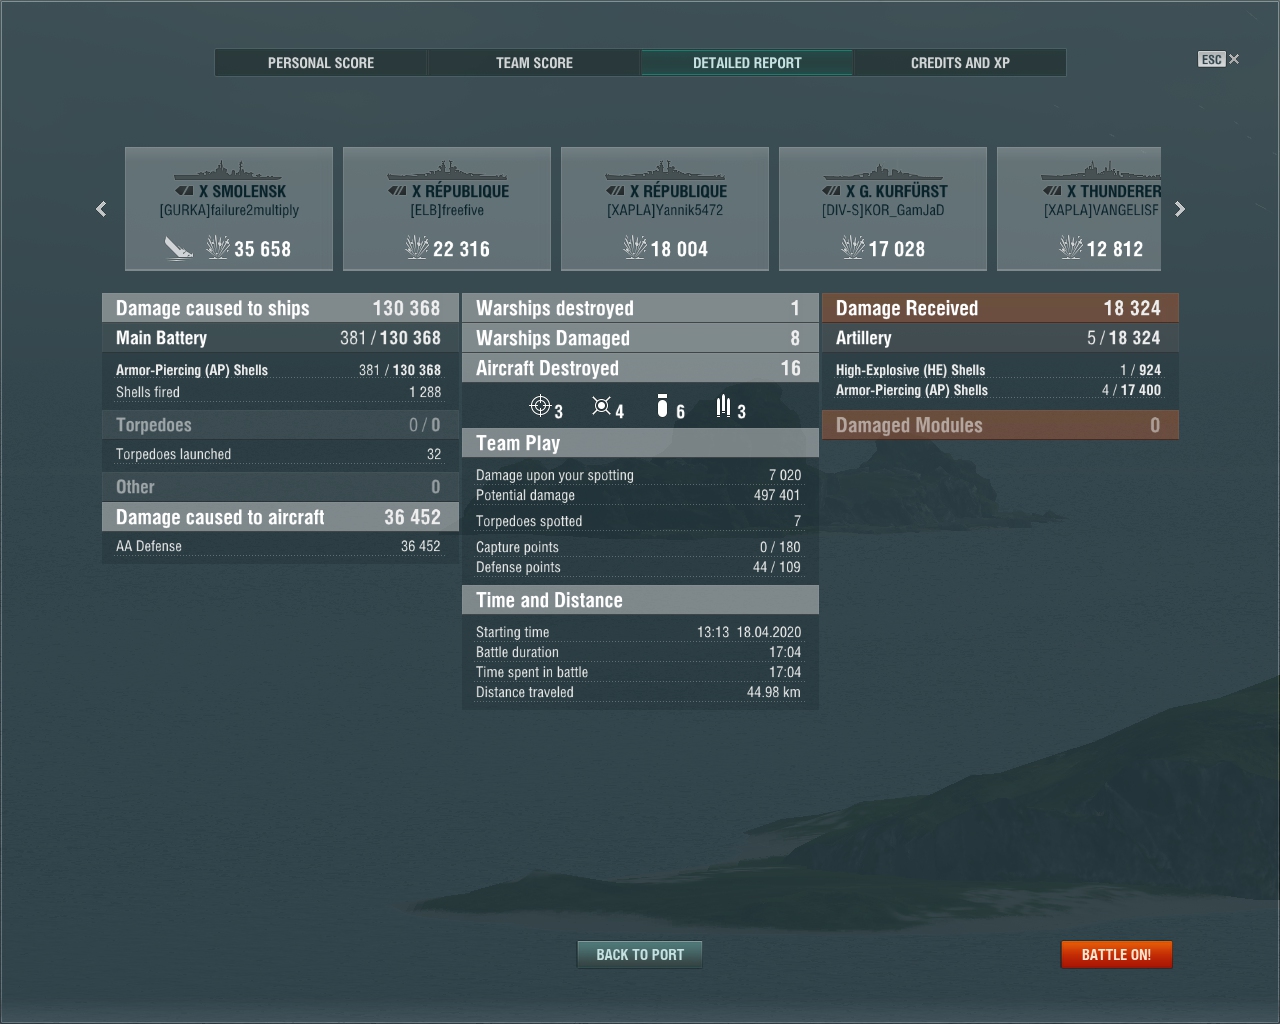Click the Thunderer battleship silhouette icon

1100,170
